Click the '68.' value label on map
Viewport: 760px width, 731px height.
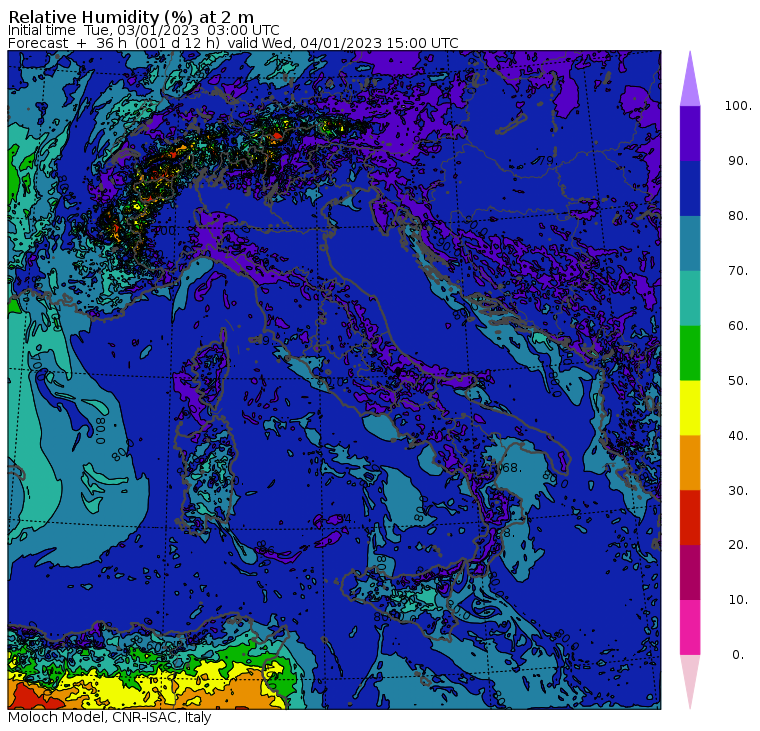510,468
